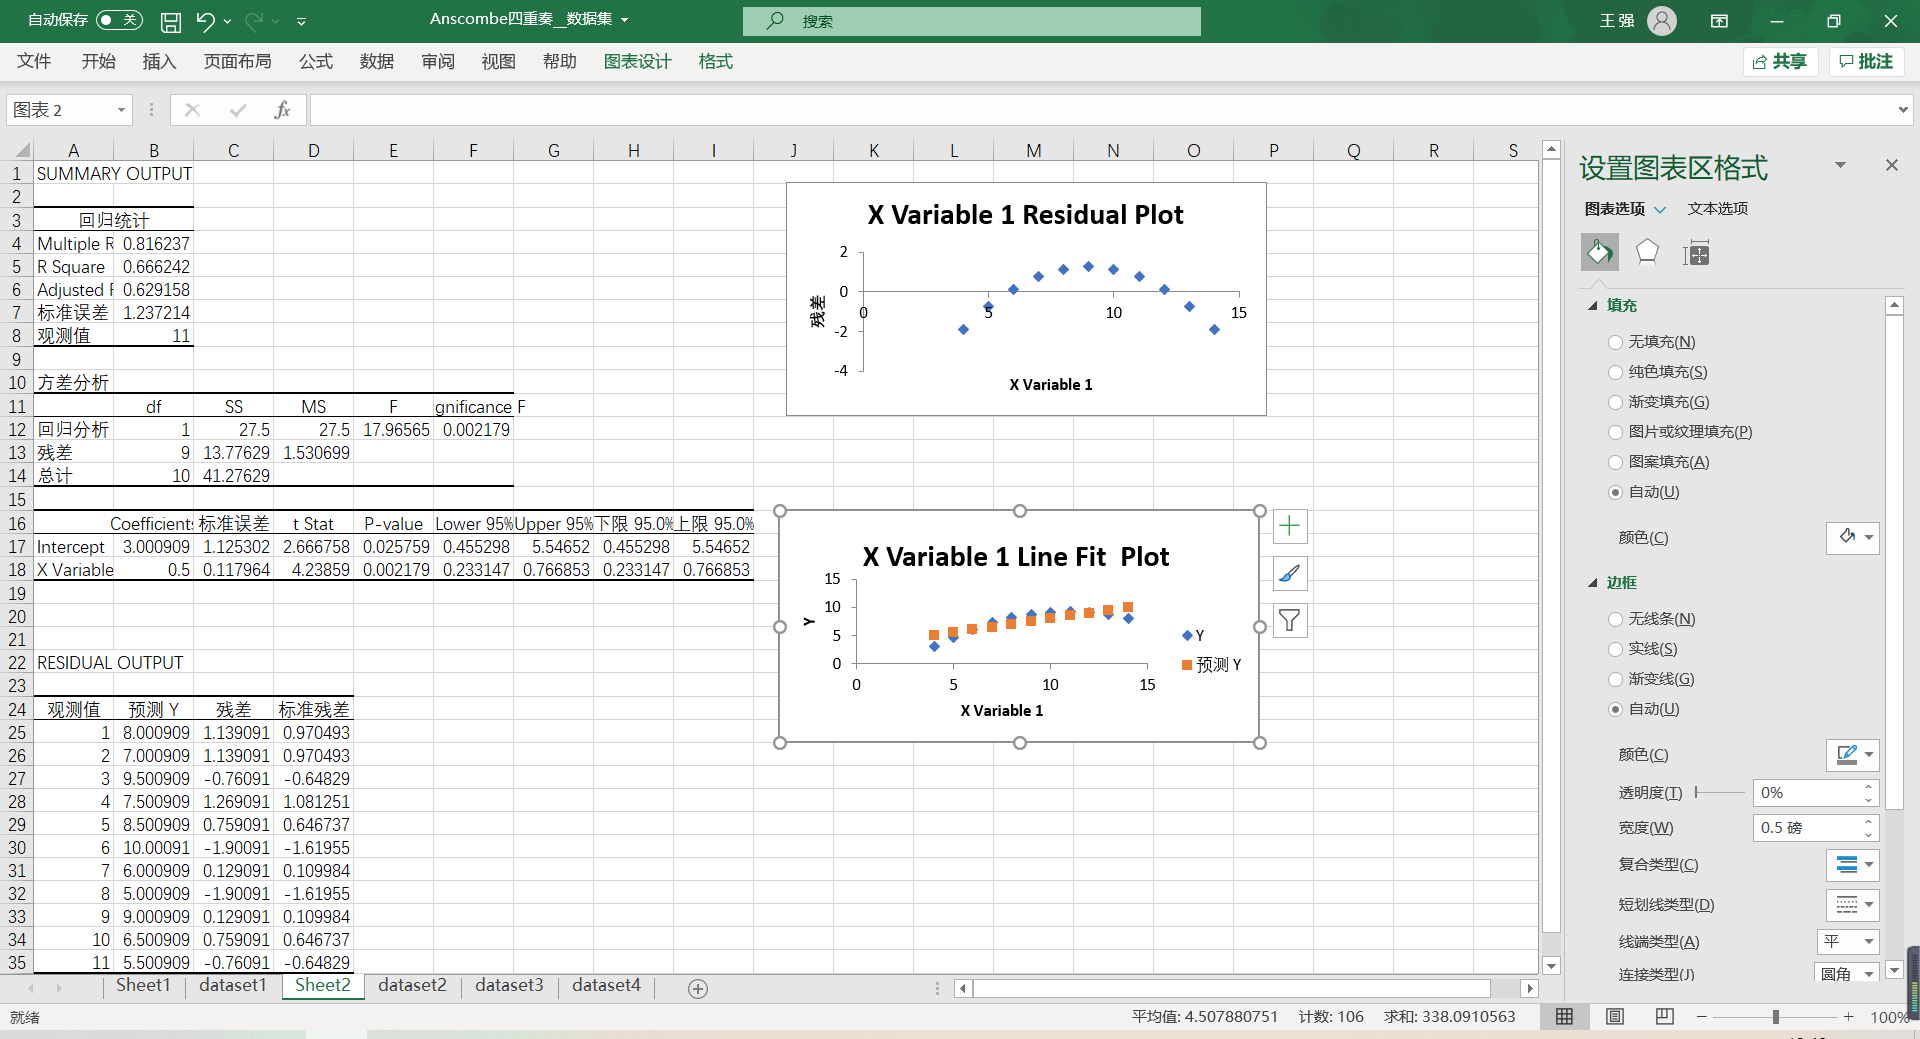
Task: Switch to 文本选项 text options
Action: point(1718,209)
